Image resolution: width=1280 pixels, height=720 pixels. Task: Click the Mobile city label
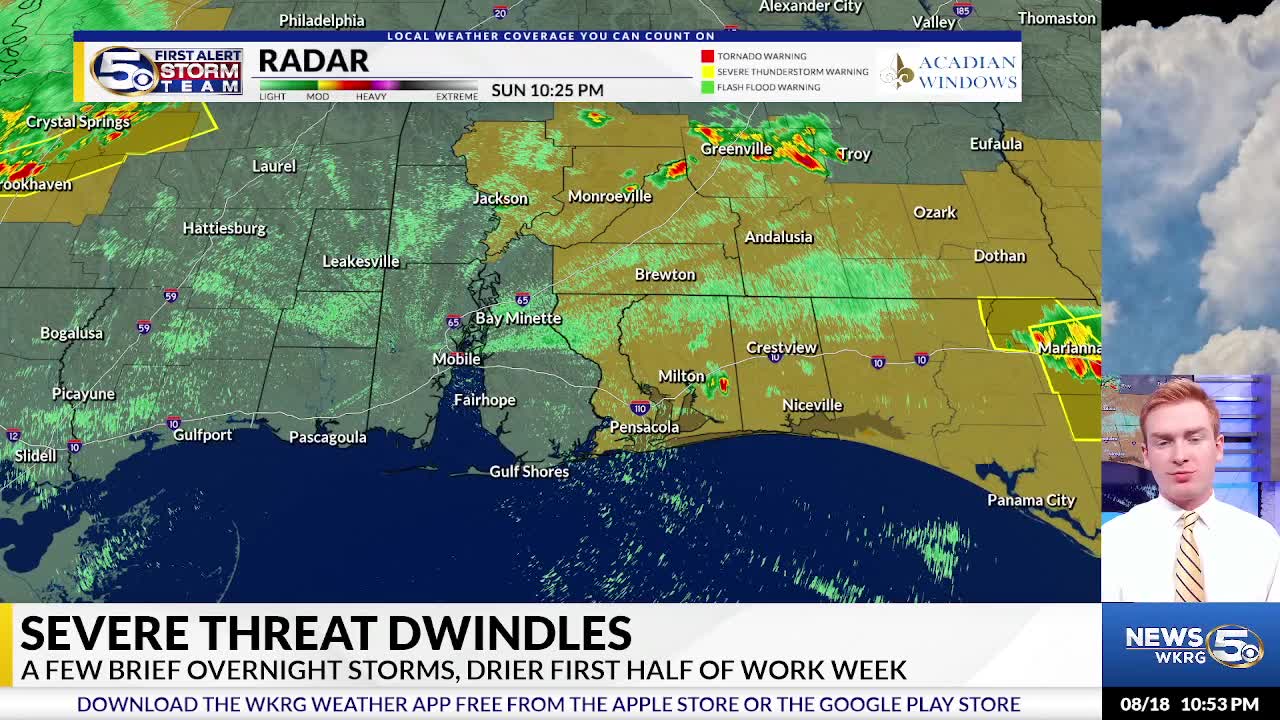point(456,359)
